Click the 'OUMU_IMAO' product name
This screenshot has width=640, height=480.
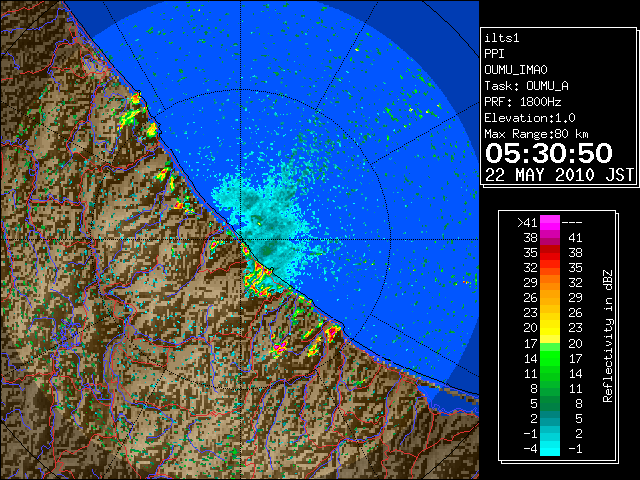coord(516,70)
